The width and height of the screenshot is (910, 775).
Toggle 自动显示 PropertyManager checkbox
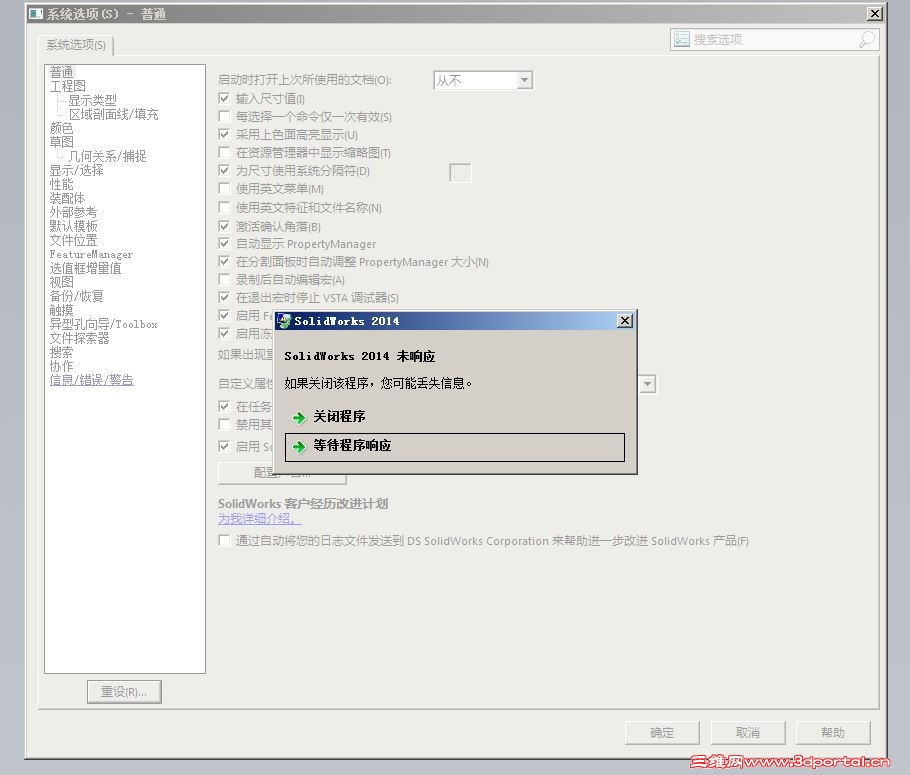pyautogui.click(x=224, y=243)
